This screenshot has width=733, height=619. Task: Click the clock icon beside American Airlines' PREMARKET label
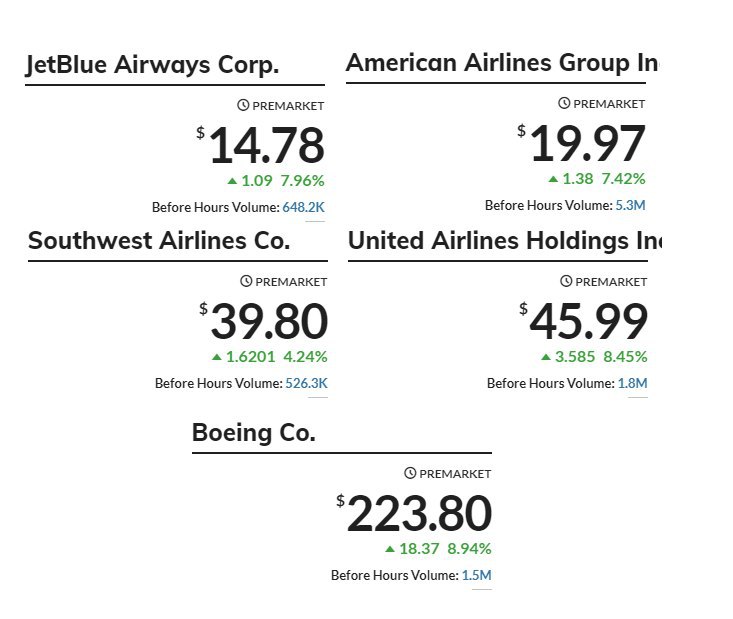[x=564, y=103]
